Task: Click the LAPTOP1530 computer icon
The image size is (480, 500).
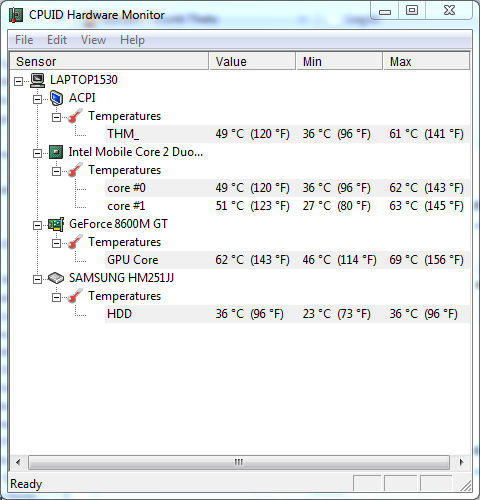Action: tap(37, 80)
